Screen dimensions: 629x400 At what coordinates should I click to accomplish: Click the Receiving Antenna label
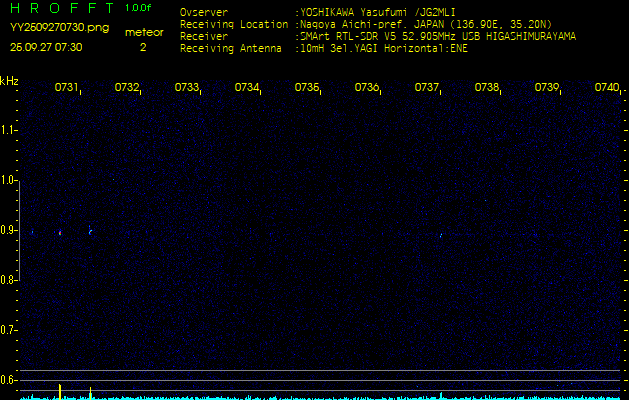click(x=231, y=49)
